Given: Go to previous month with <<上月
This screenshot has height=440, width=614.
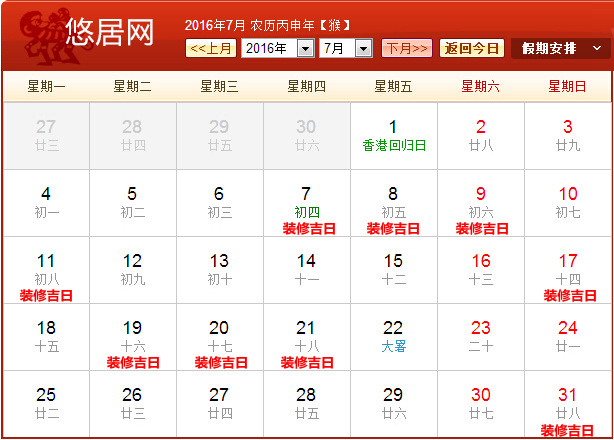Looking at the screenshot, I should tap(210, 48).
